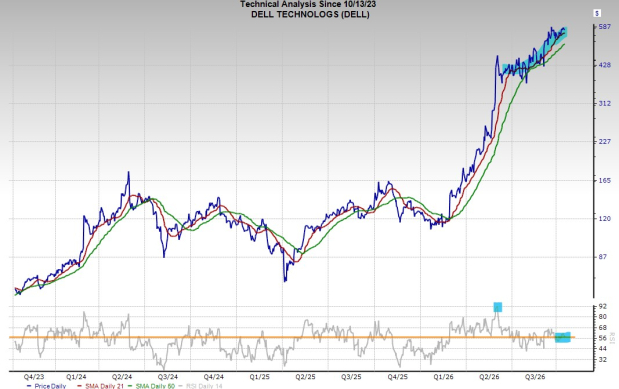Viewport: 619px width, 389px height.
Task: Click the 44 RSI axis label
Action: tap(603, 348)
